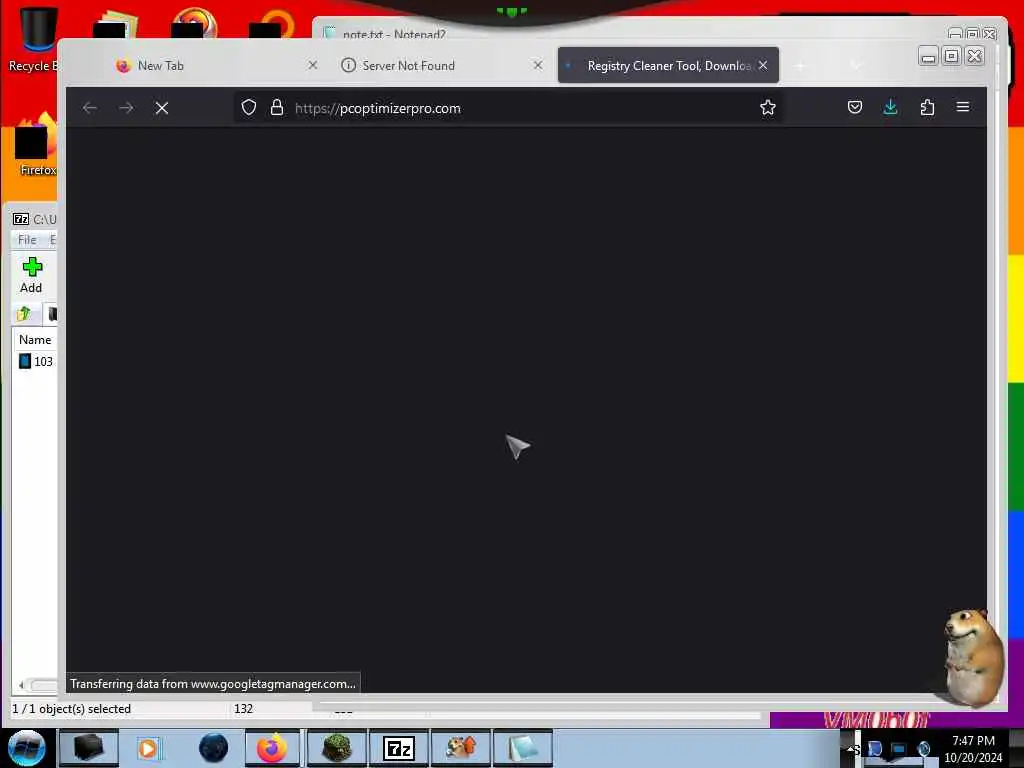
Task: Go forward using Firefox forward arrow
Action: click(x=126, y=108)
